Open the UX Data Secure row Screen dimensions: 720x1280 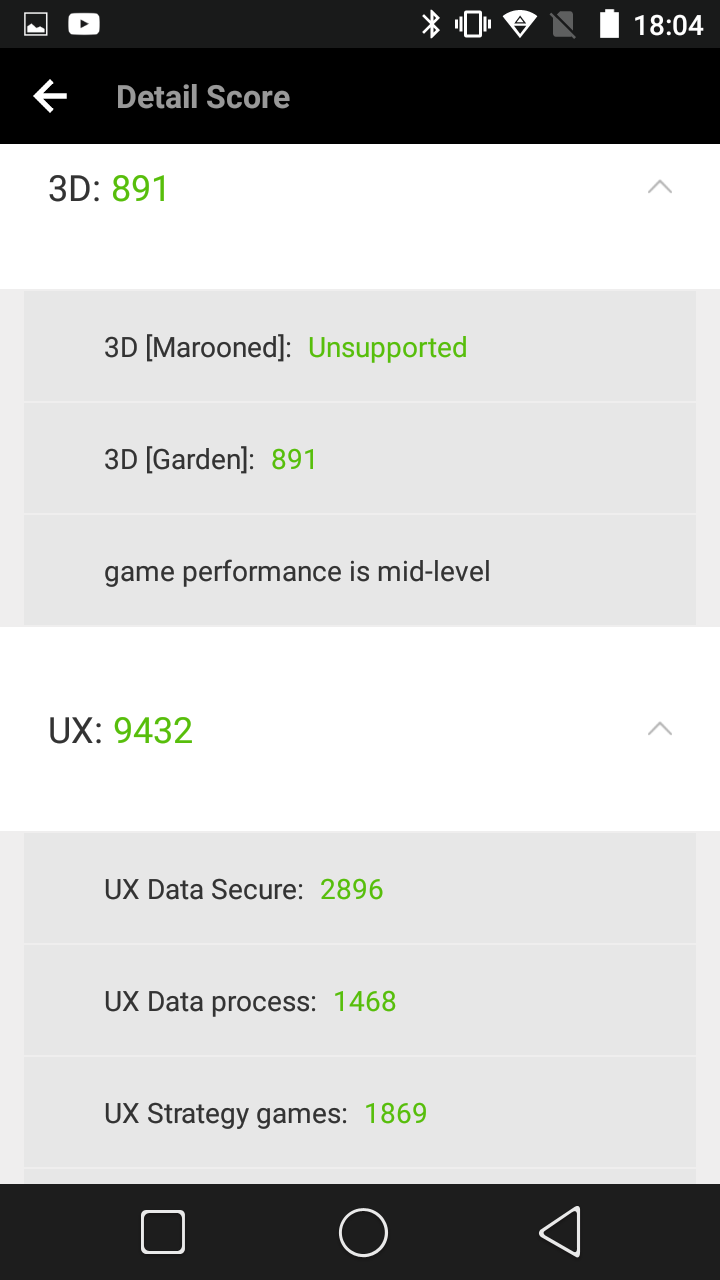[x=360, y=889]
